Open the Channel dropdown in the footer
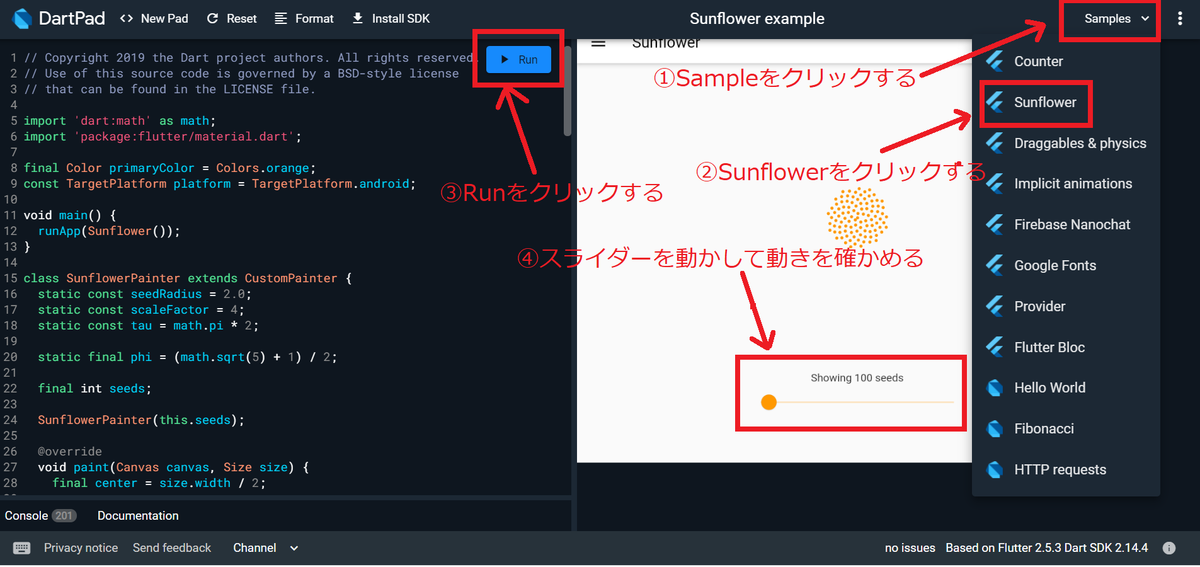Image resolution: width=1200 pixels, height=567 pixels. point(266,548)
